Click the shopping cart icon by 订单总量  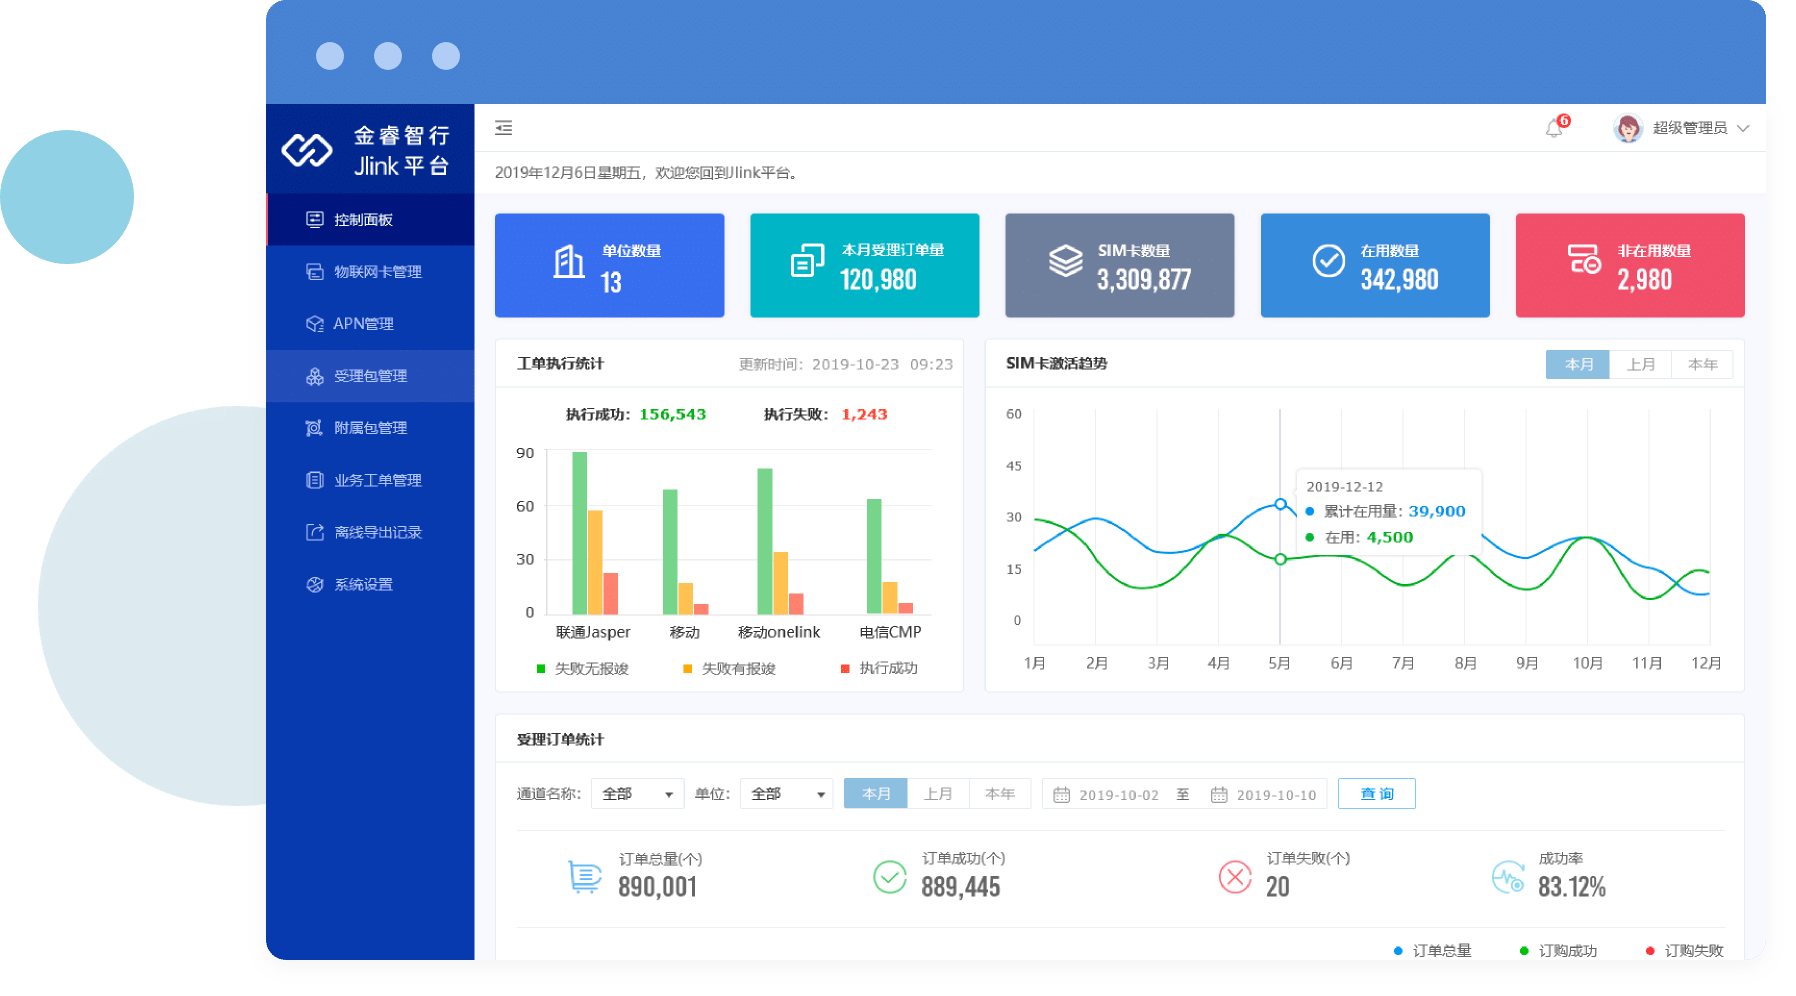(x=584, y=876)
